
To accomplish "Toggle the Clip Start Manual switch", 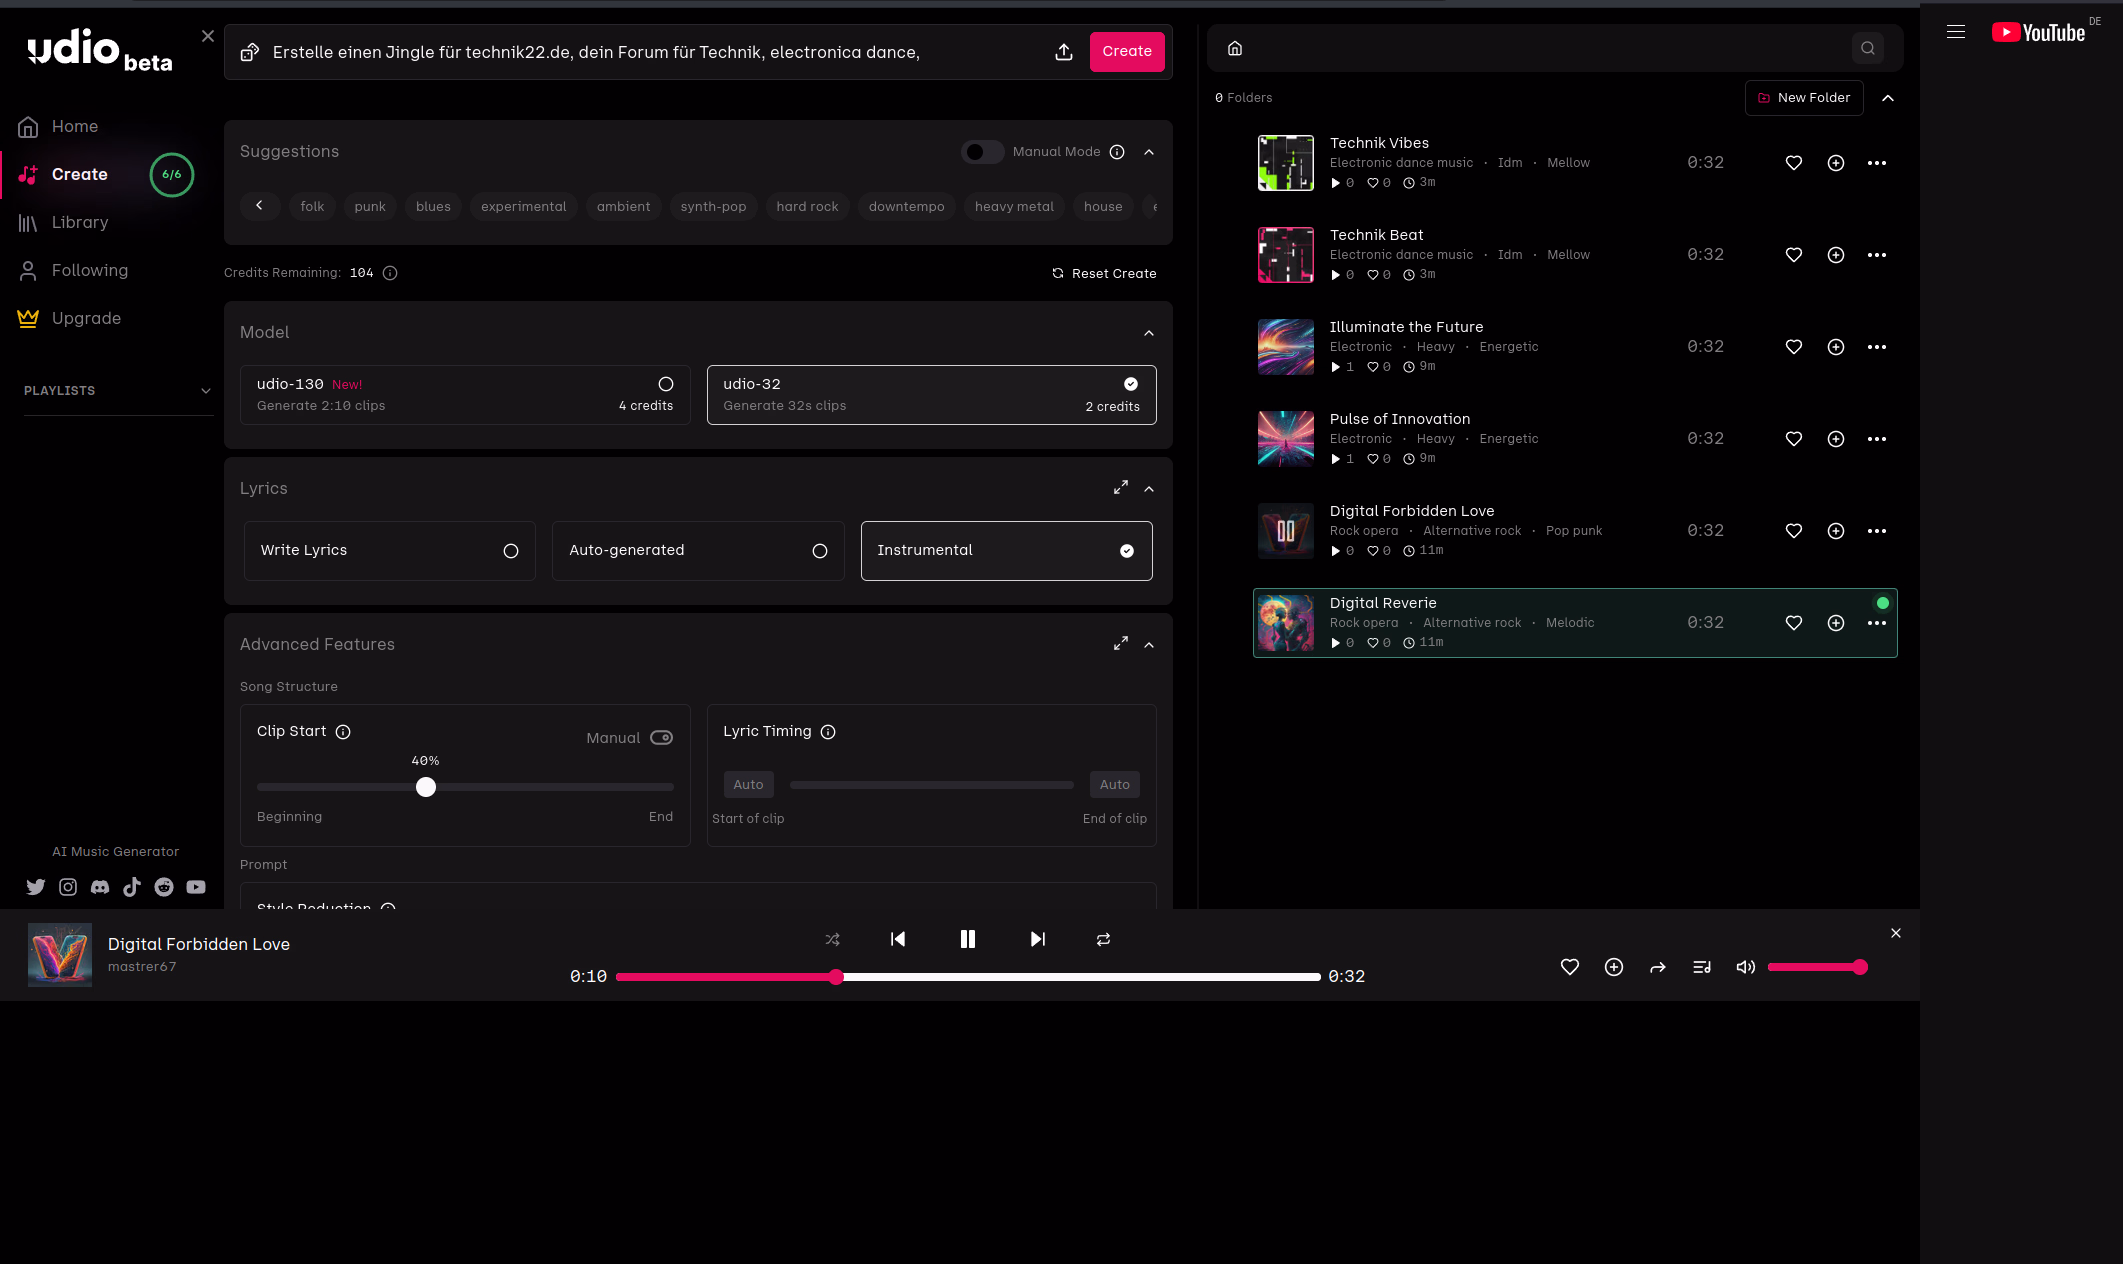I will coord(661,738).
